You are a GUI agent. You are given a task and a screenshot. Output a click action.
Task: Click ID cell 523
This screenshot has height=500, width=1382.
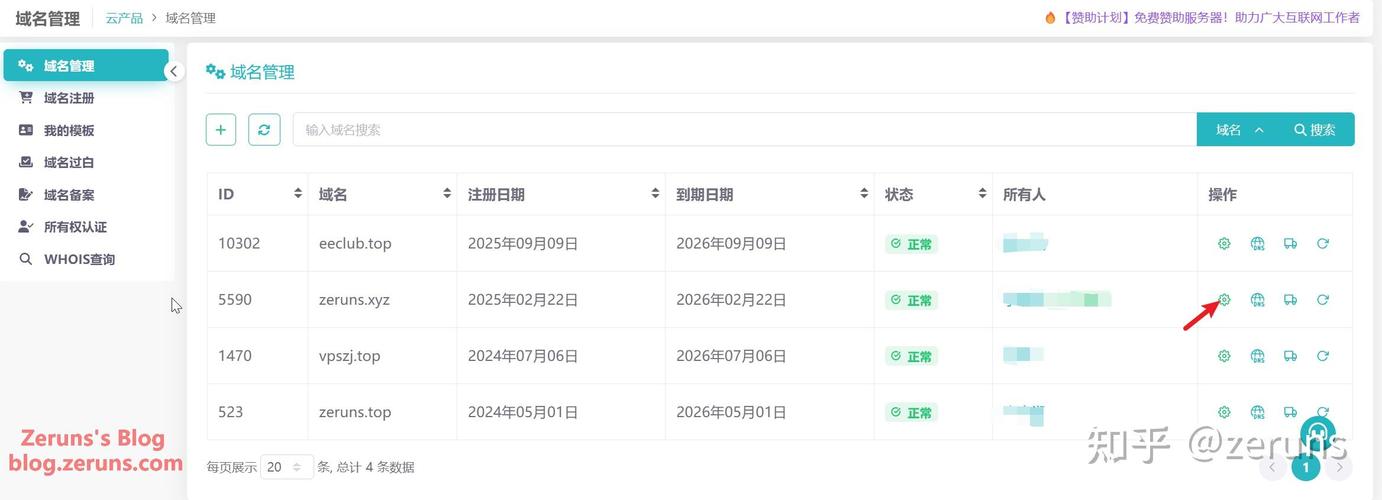[x=230, y=411]
